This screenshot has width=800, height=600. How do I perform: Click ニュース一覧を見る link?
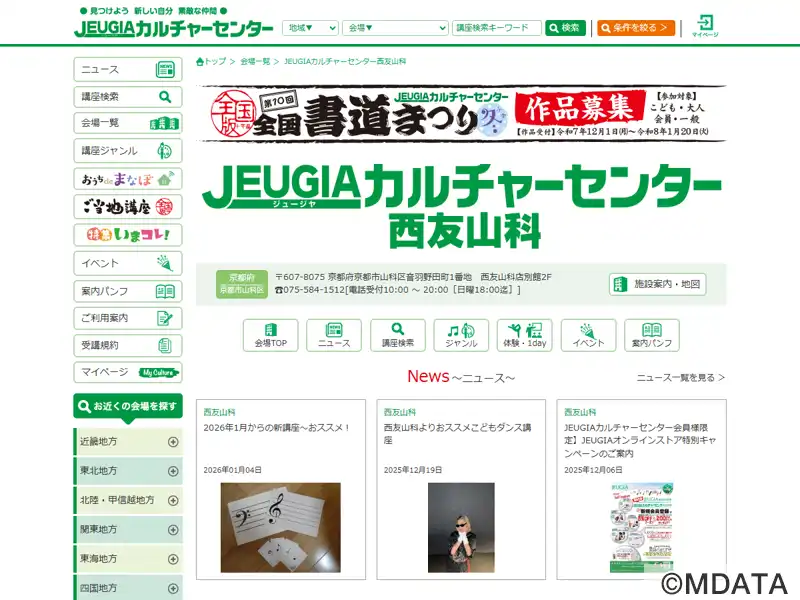681,378
